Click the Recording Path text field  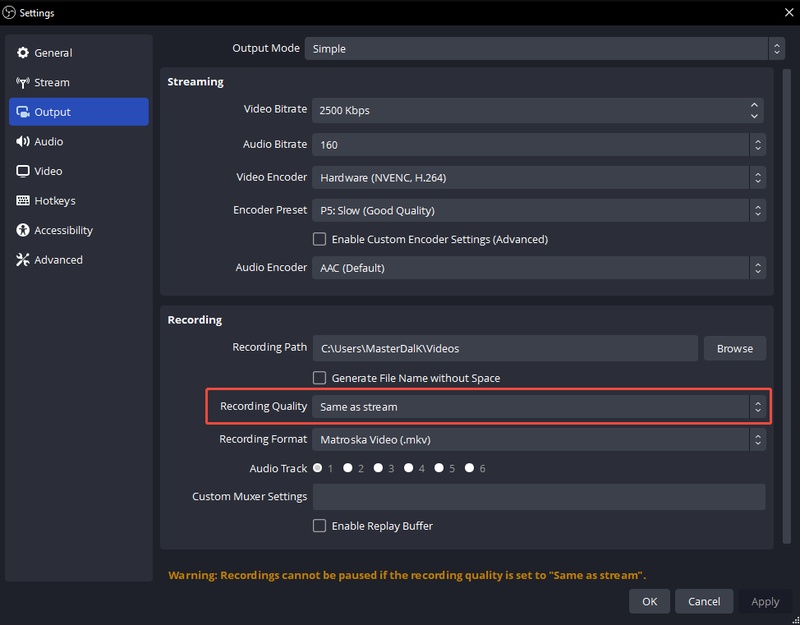pos(505,348)
